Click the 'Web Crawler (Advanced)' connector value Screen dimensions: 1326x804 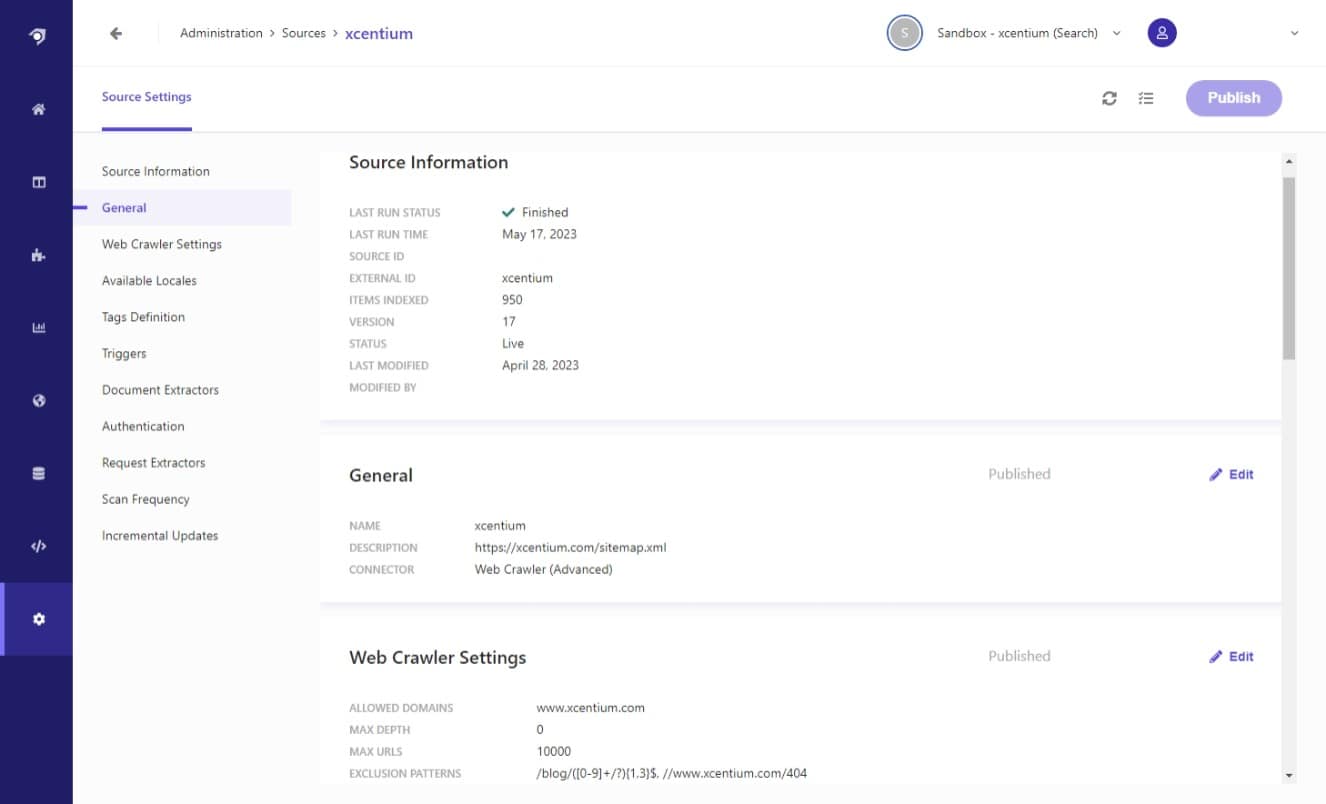[543, 570]
